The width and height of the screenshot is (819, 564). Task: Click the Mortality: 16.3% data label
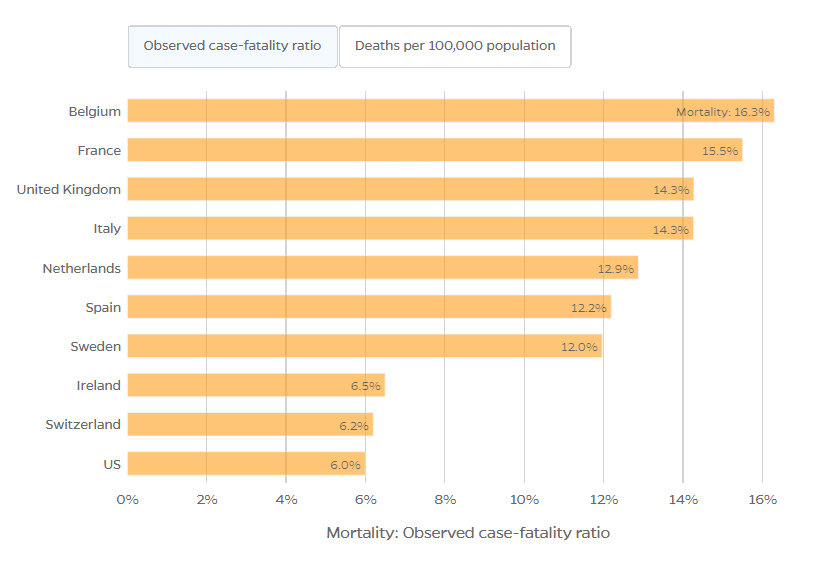723,112
